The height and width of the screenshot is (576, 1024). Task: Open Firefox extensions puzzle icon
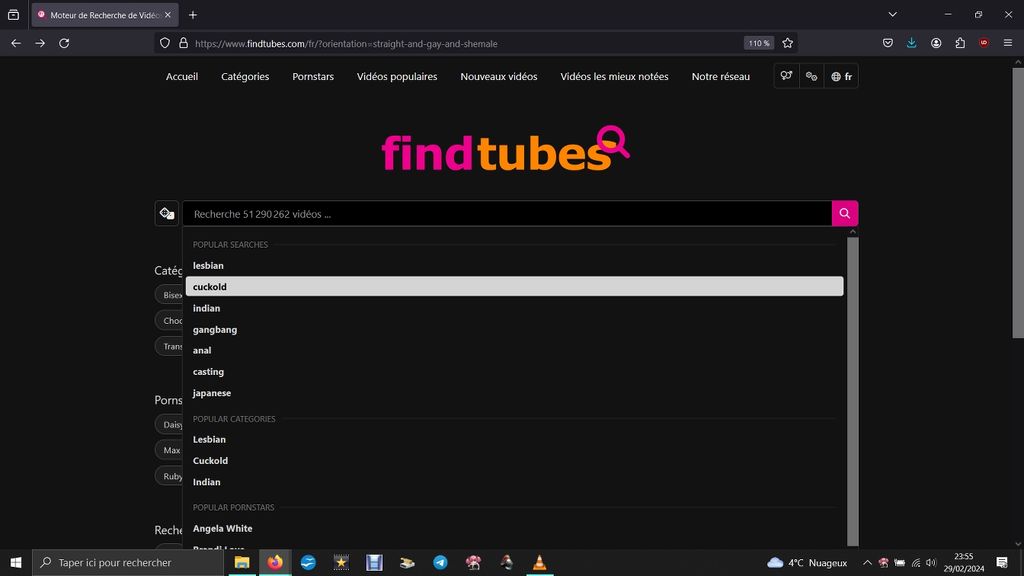960,43
